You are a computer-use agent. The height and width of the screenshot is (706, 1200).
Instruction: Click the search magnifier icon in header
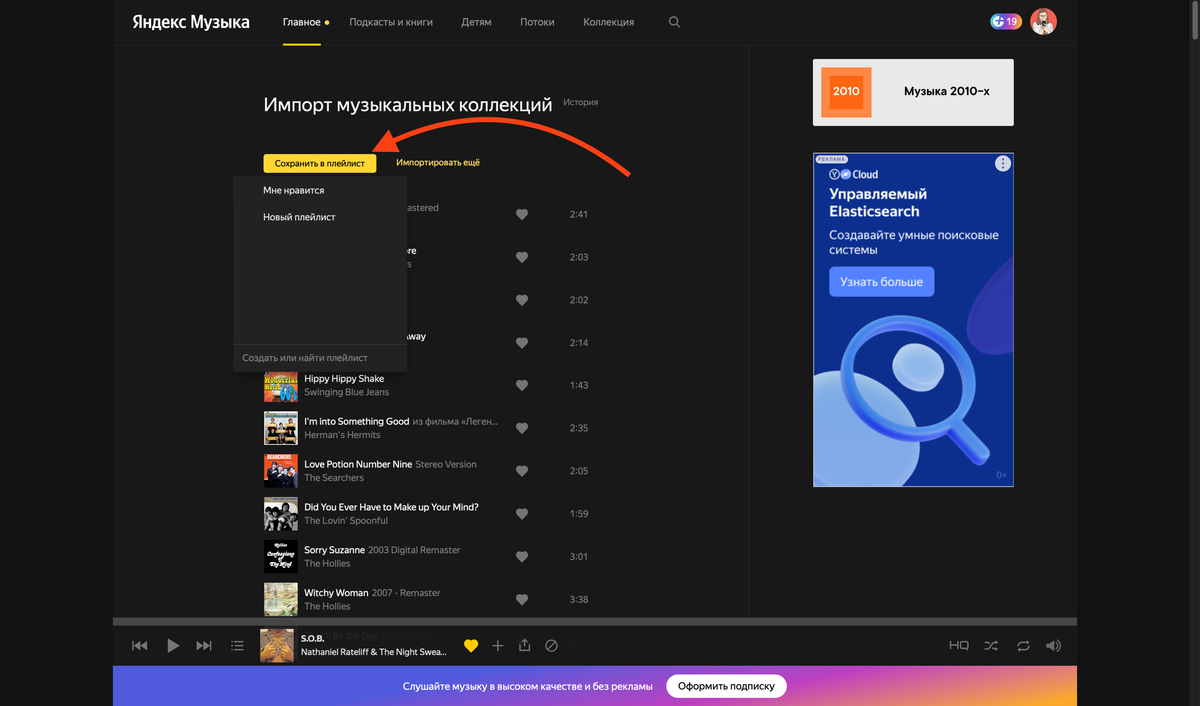pyautogui.click(x=674, y=22)
